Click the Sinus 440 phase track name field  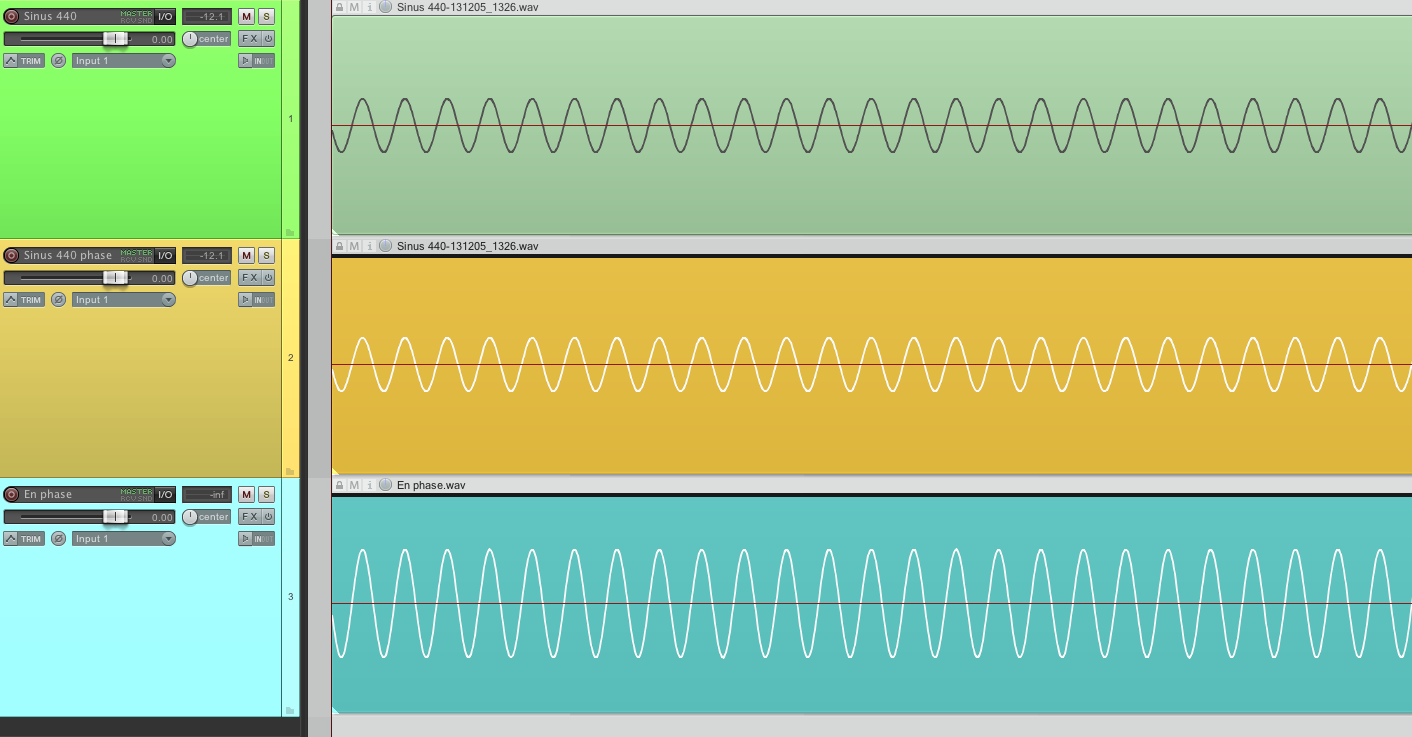tap(70, 255)
